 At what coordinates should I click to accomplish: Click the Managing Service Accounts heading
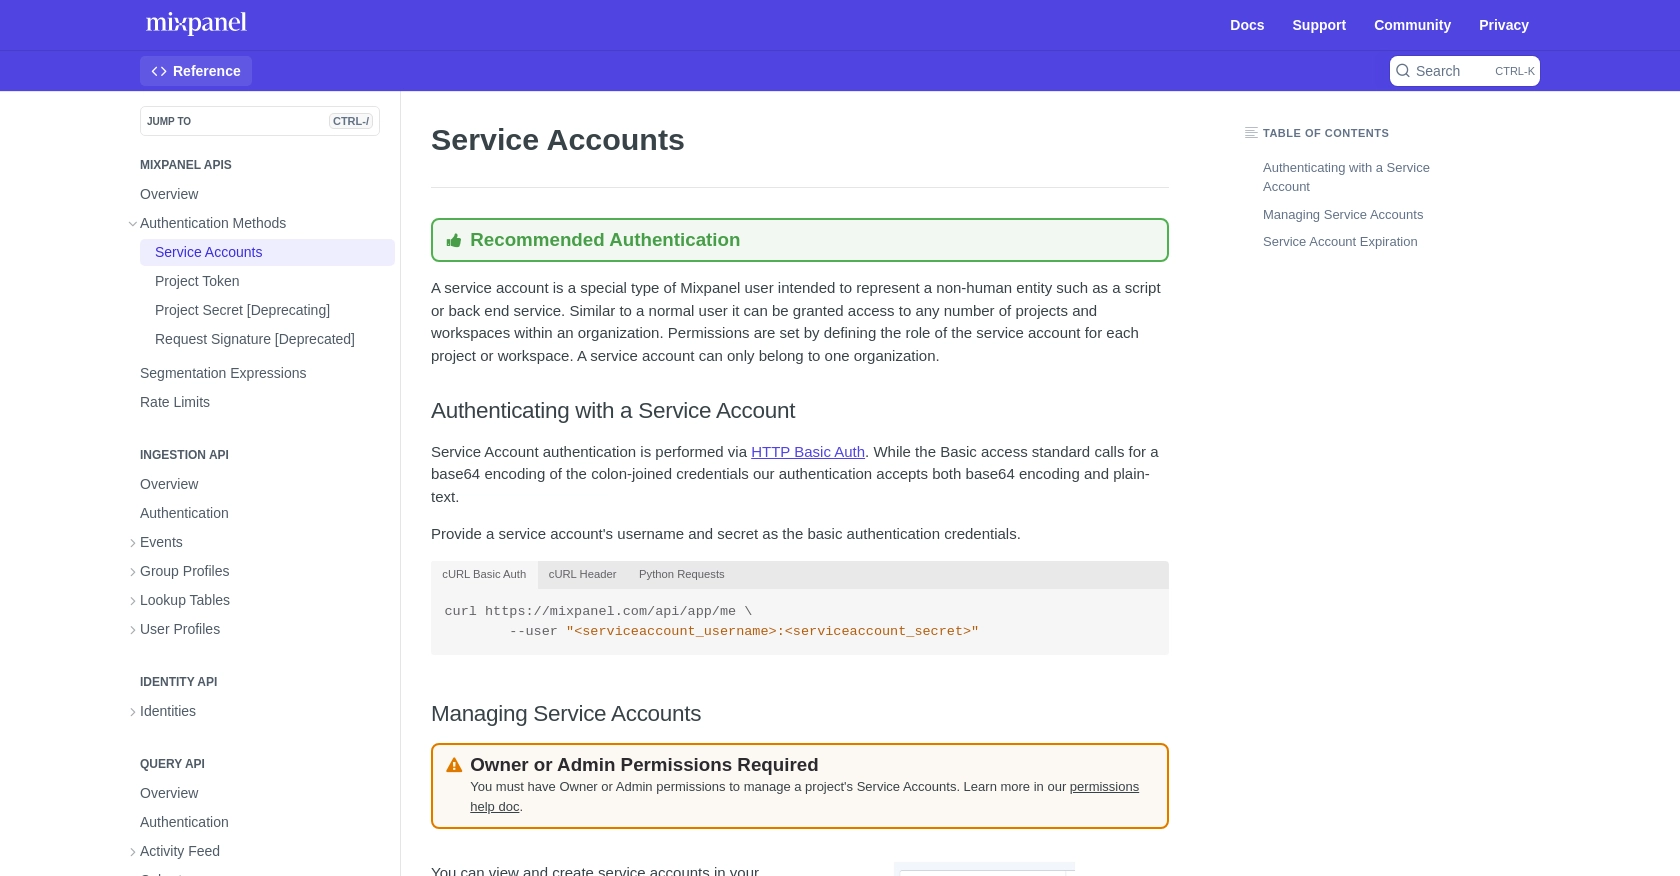pos(566,714)
